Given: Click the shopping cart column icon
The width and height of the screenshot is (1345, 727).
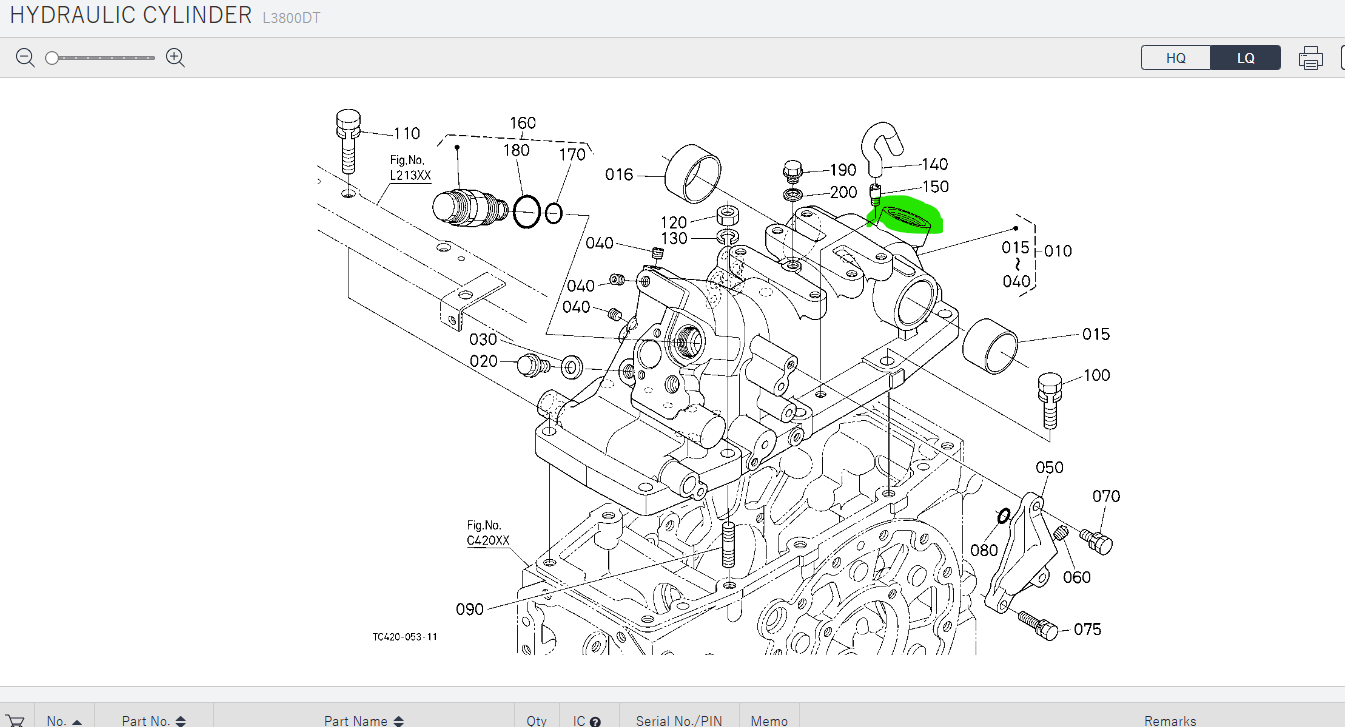Looking at the screenshot, I should click(x=16, y=720).
